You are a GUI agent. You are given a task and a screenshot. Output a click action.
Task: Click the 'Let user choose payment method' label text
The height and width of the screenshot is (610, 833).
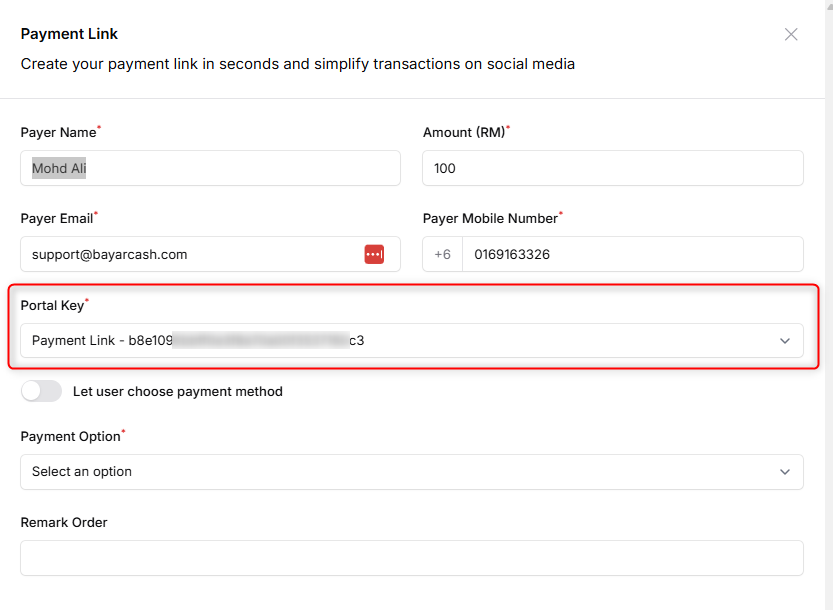[x=177, y=392]
